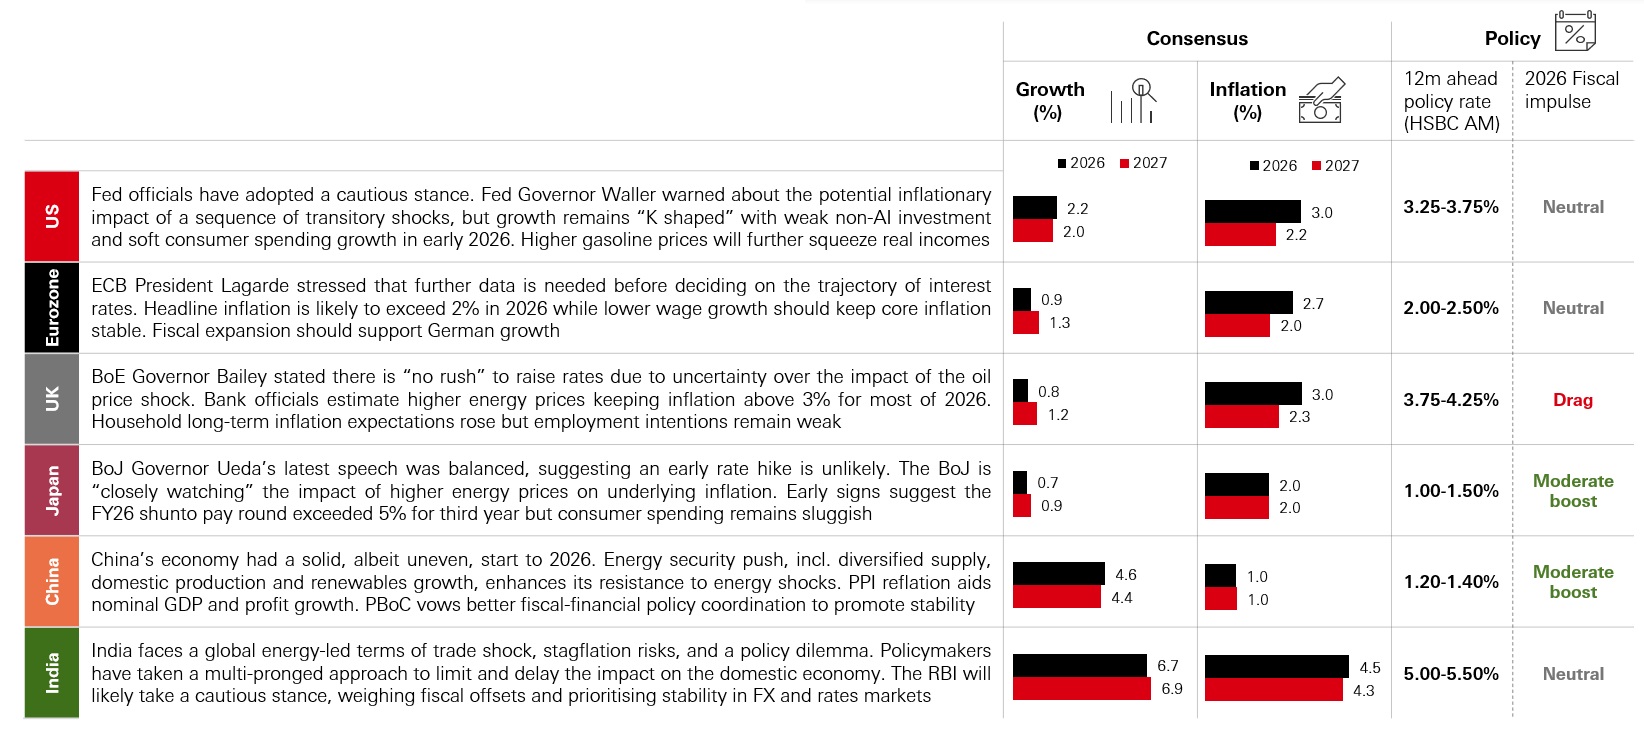Click the US 3.25-3.75% policy rate
This screenshot has height=731, width=1644.
[1451, 207]
